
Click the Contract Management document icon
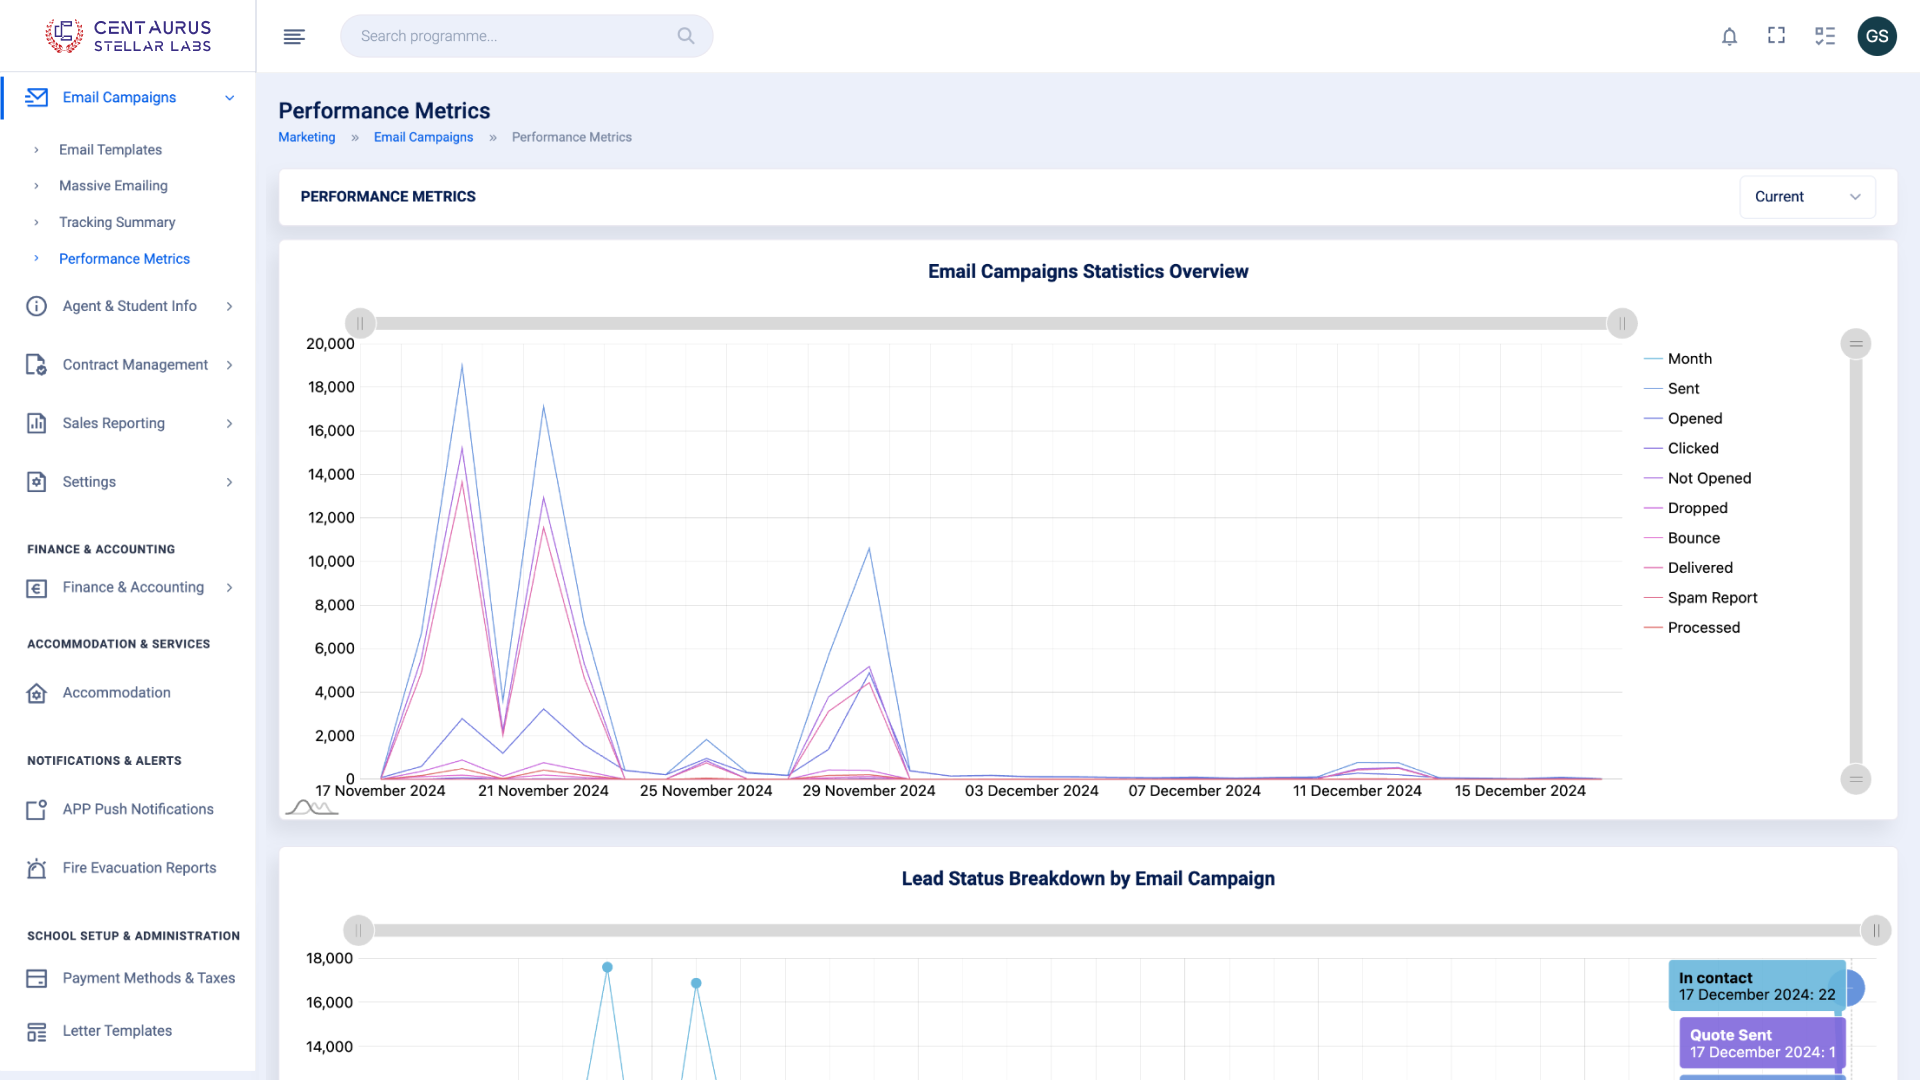click(x=37, y=364)
